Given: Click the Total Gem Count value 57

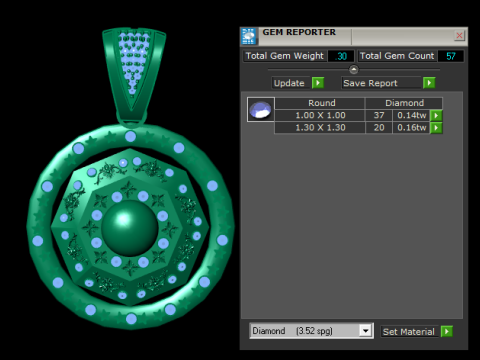Looking at the screenshot, I should pyautogui.click(x=451, y=56).
